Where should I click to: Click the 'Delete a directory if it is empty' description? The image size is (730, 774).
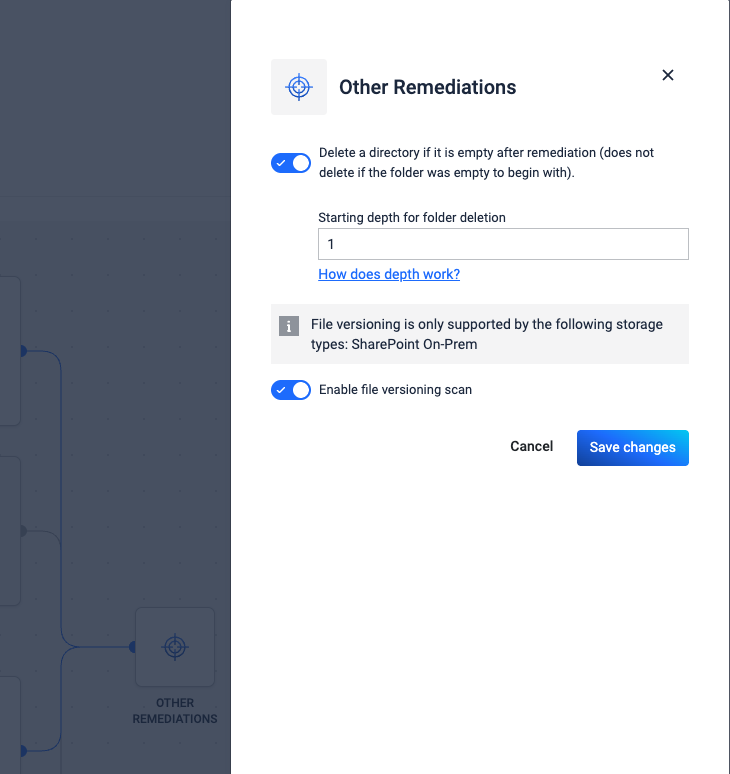[486, 162]
